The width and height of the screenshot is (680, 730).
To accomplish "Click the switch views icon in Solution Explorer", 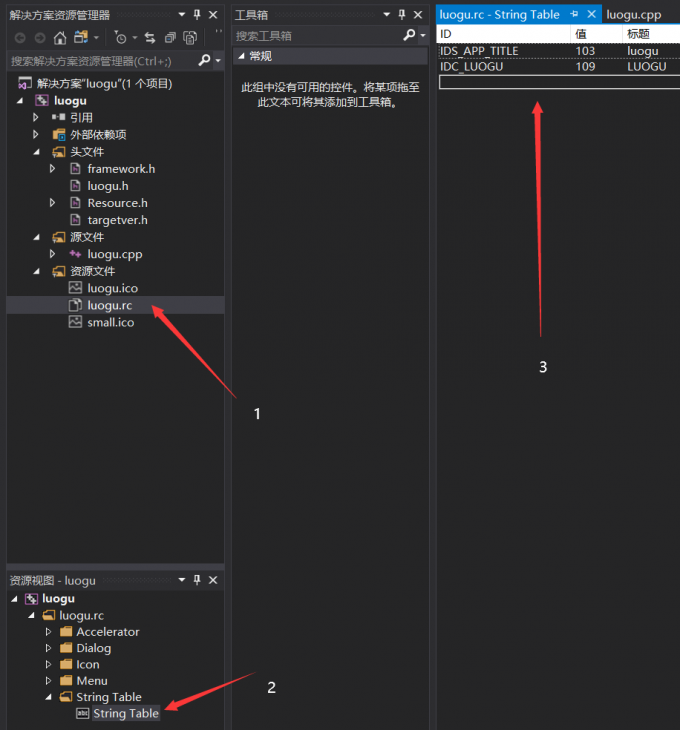I will 81,37.
